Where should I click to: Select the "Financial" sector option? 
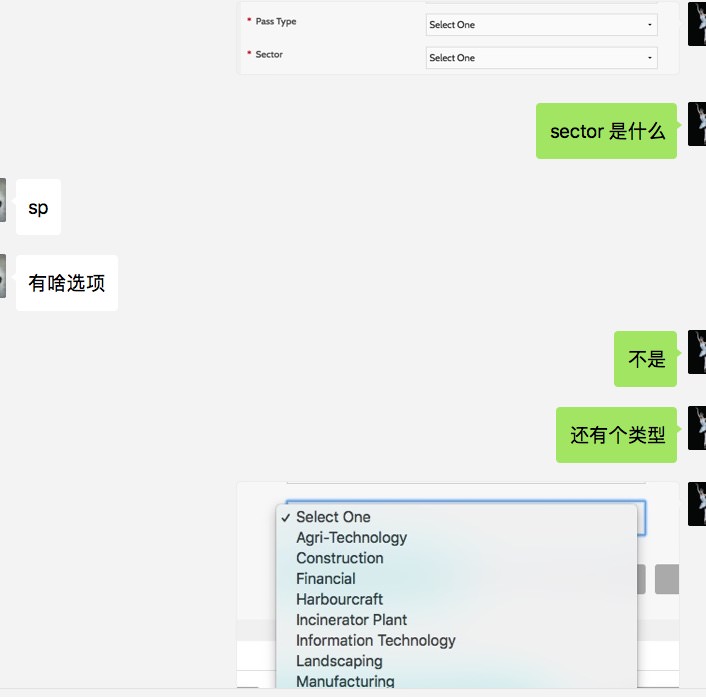325,579
